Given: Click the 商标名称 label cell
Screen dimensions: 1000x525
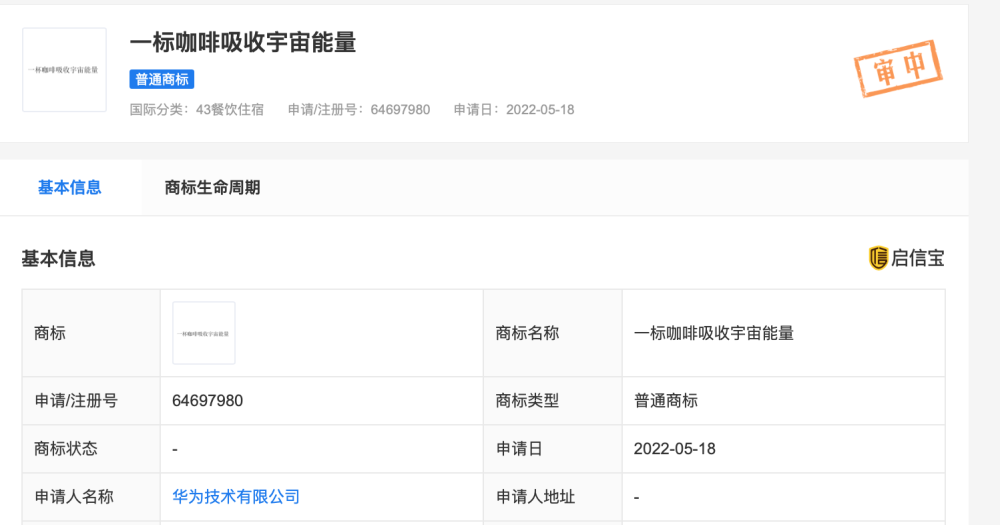Looking at the screenshot, I should point(553,333).
